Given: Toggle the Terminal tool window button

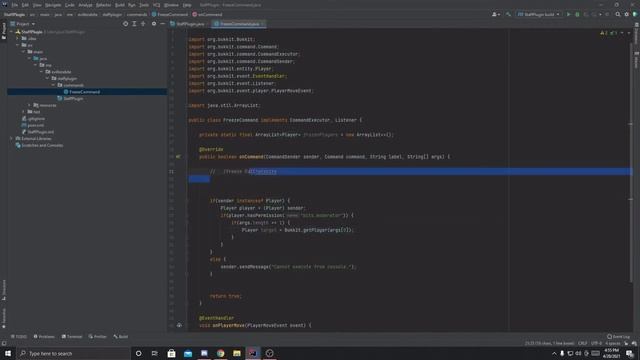Looking at the screenshot, I should 72,337.
